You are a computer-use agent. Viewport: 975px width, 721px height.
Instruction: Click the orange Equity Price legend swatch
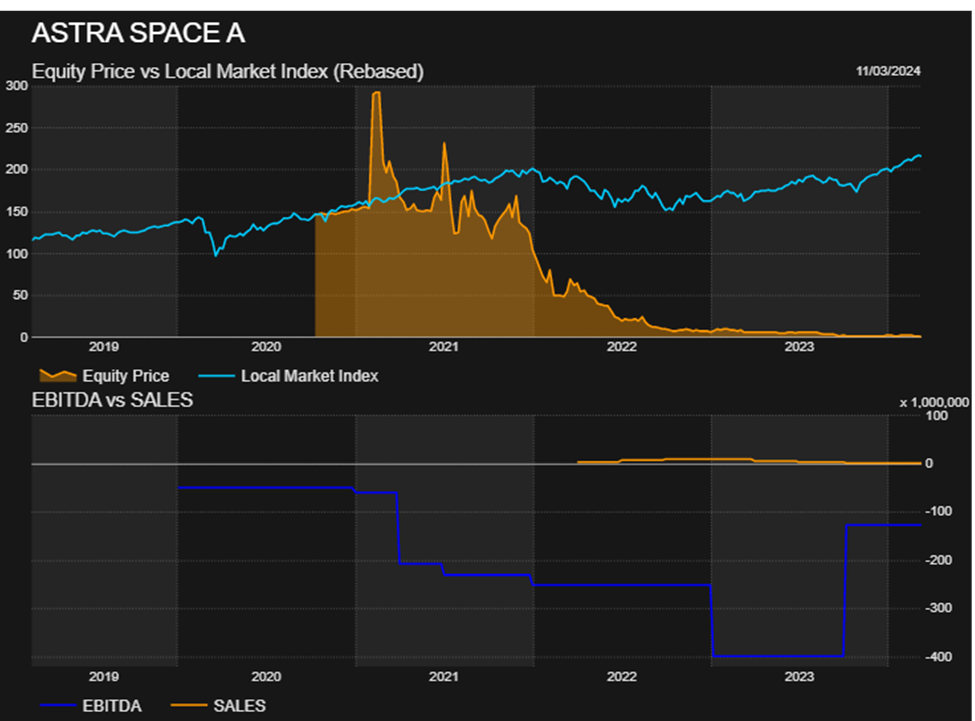coord(58,375)
